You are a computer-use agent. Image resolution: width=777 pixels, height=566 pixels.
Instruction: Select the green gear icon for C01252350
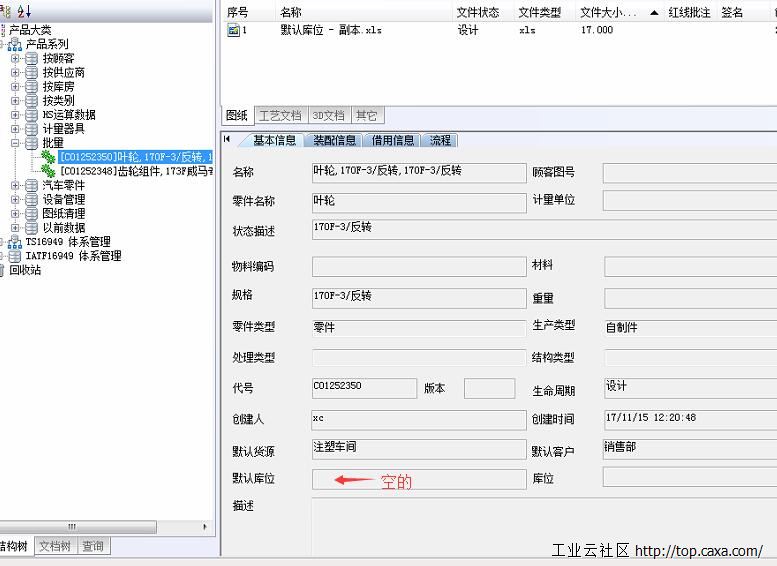48,157
